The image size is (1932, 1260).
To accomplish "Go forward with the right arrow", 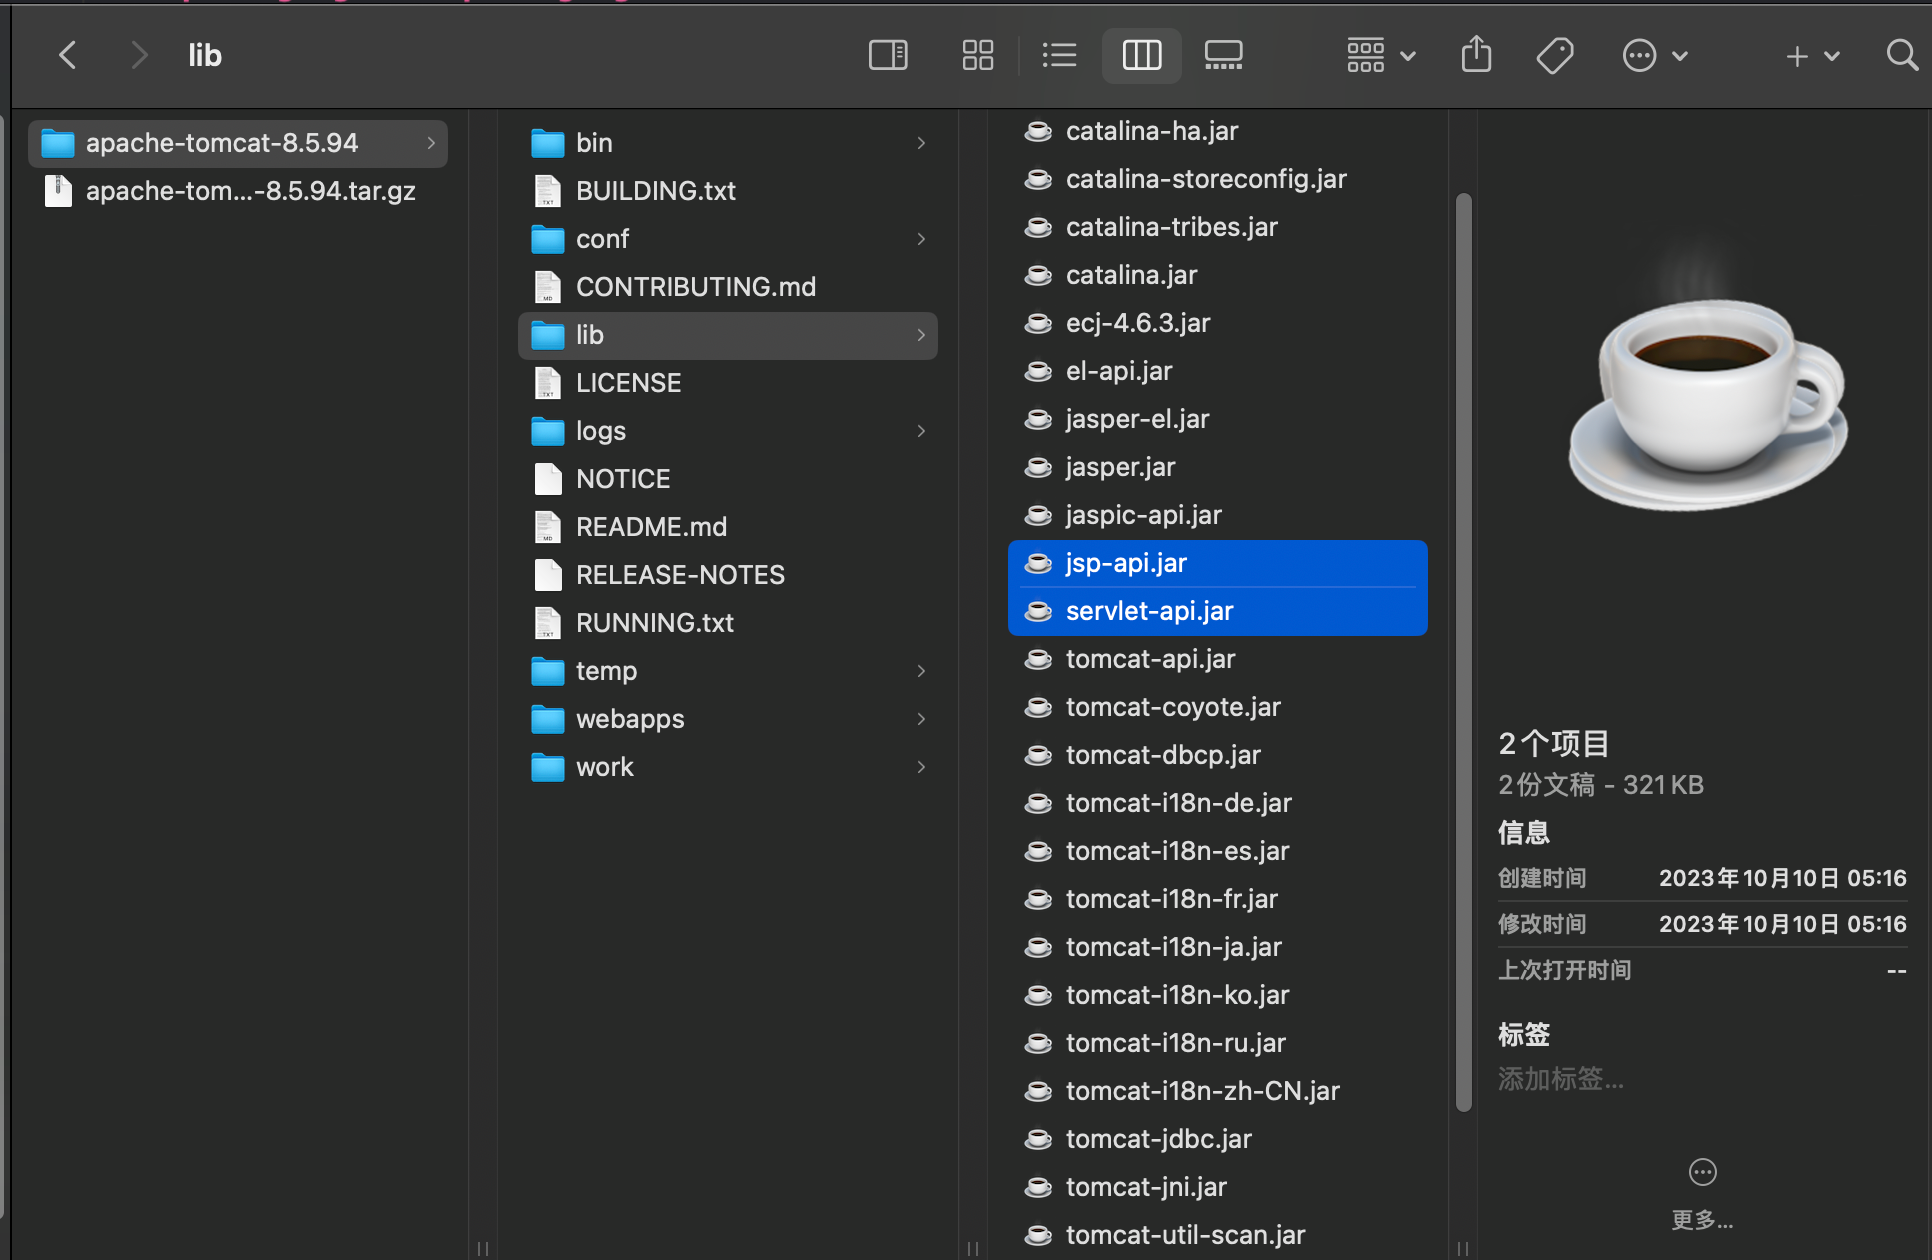I will point(138,55).
